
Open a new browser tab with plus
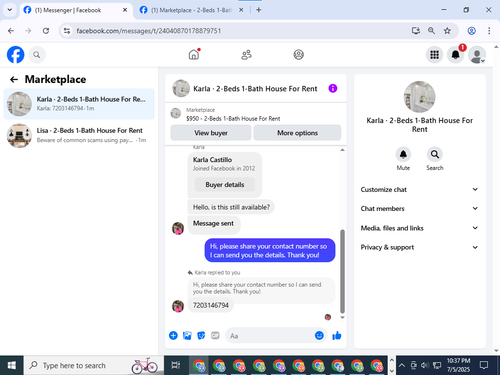(x=259, y=10)
